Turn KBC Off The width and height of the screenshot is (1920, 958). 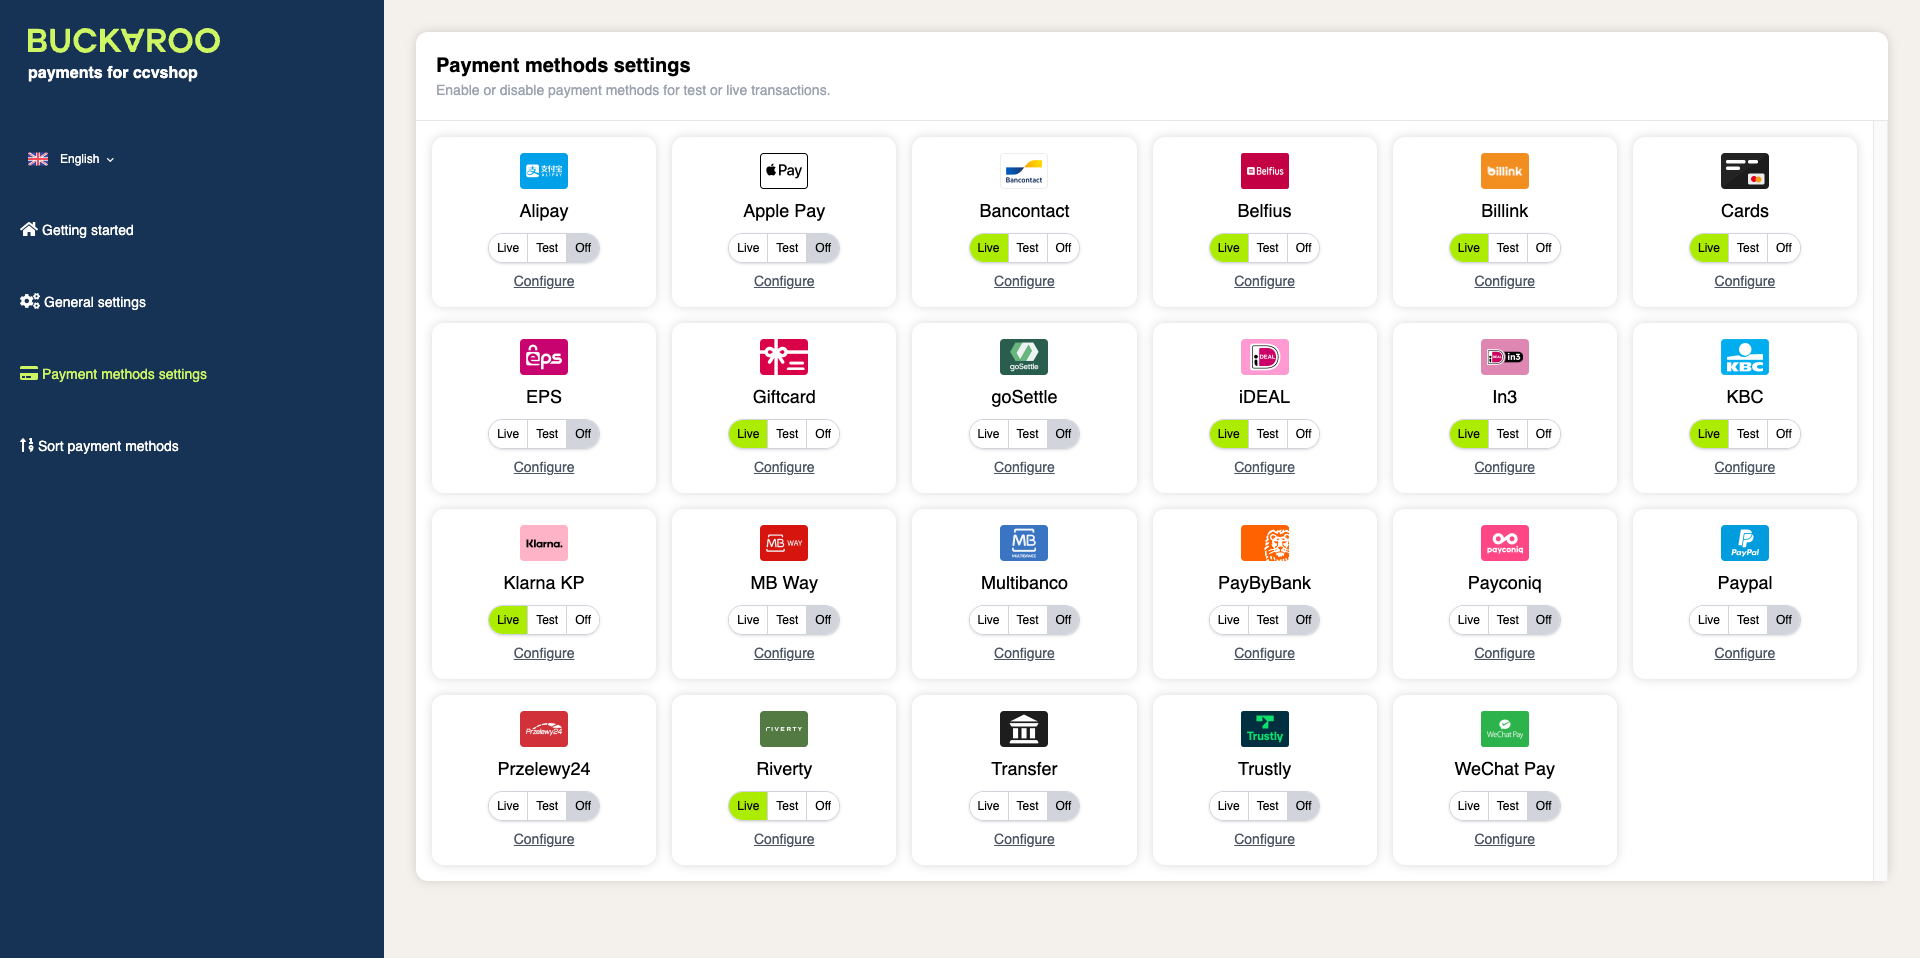click(x=1783, y=434)
